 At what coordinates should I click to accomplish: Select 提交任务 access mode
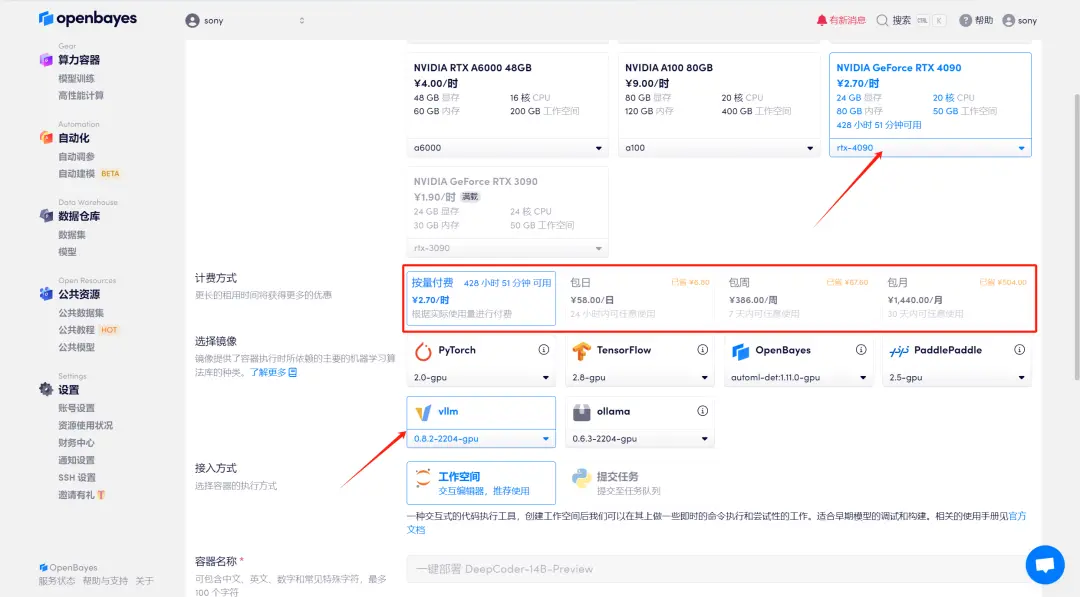point(639,483)
